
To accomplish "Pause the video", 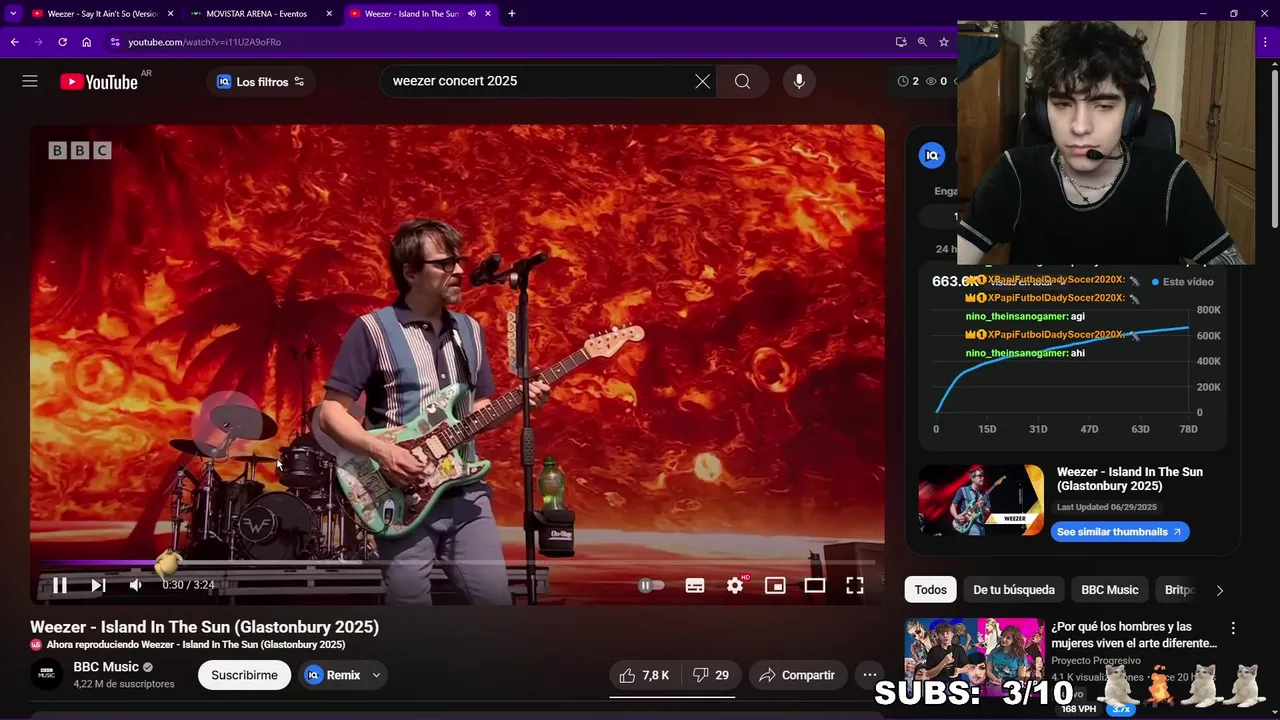I will 60,585.
